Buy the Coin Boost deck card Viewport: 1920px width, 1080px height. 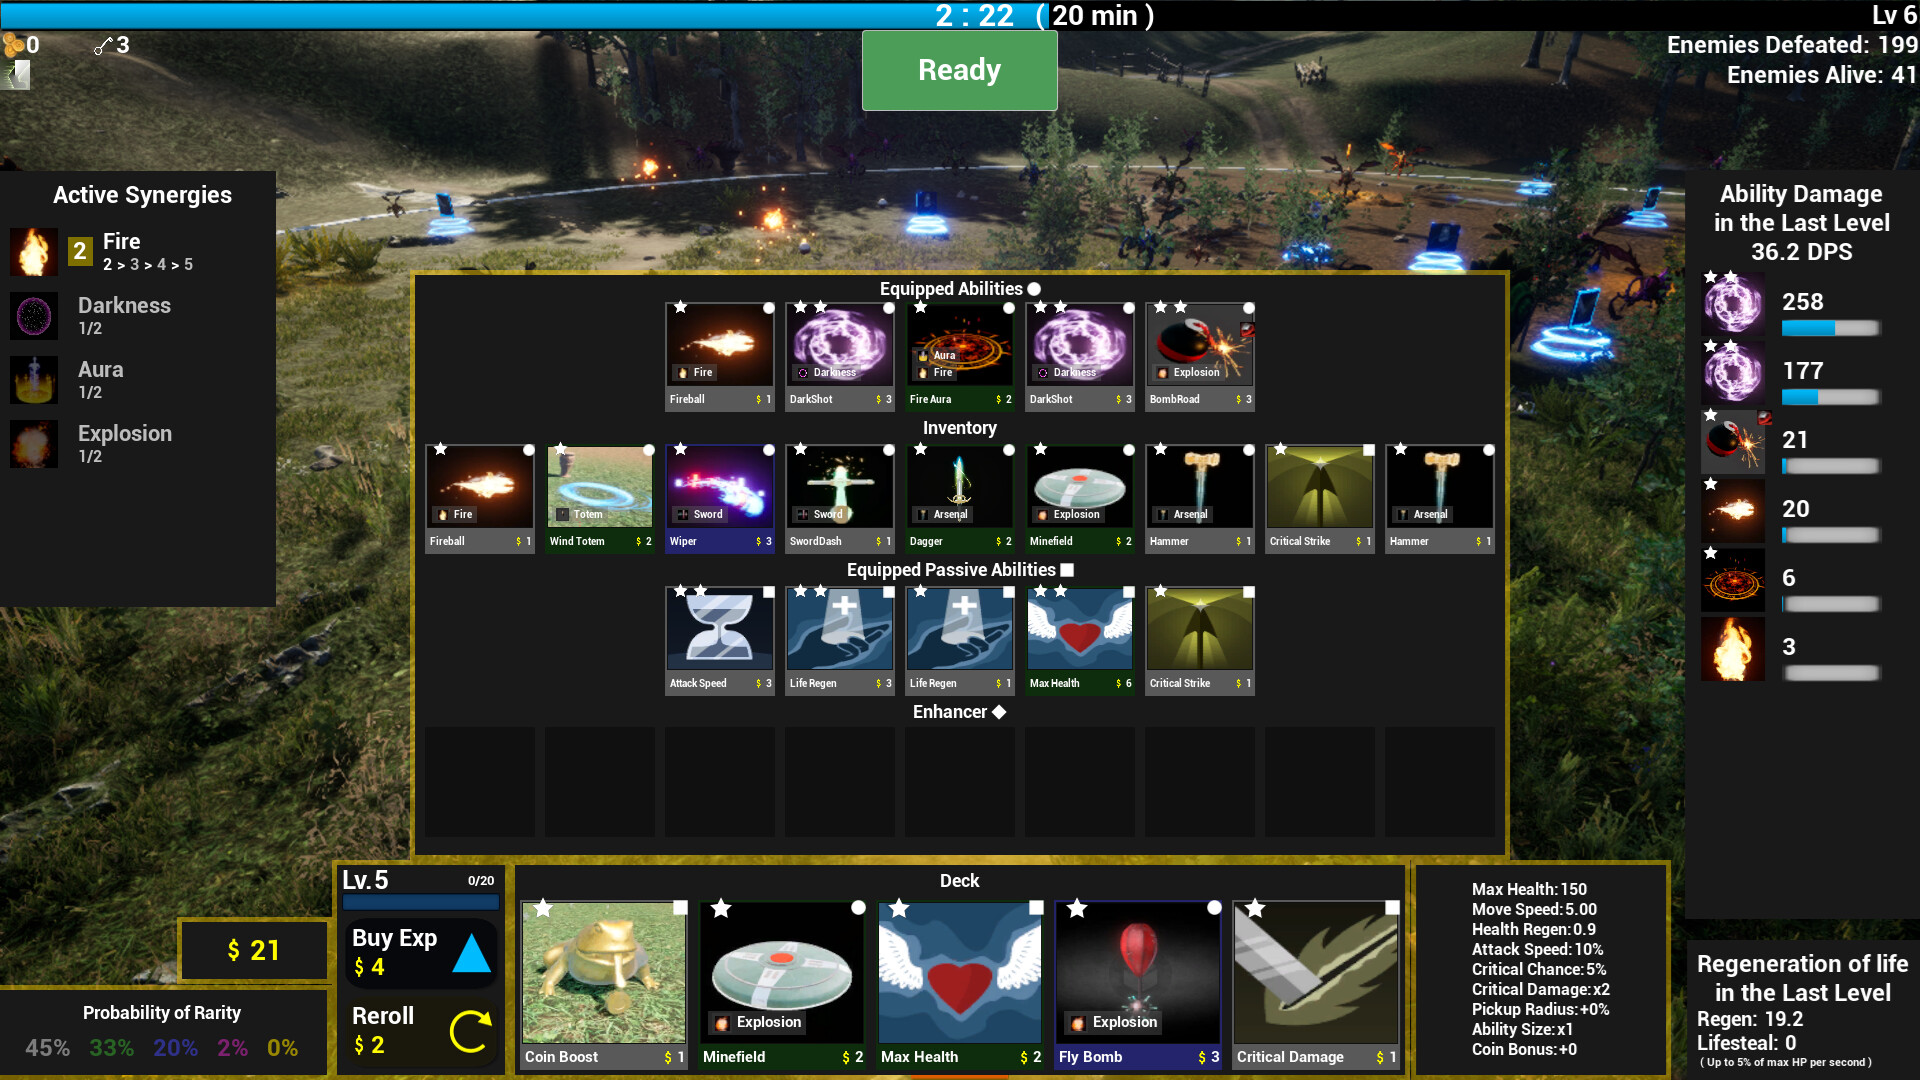(x=604, y=985)
